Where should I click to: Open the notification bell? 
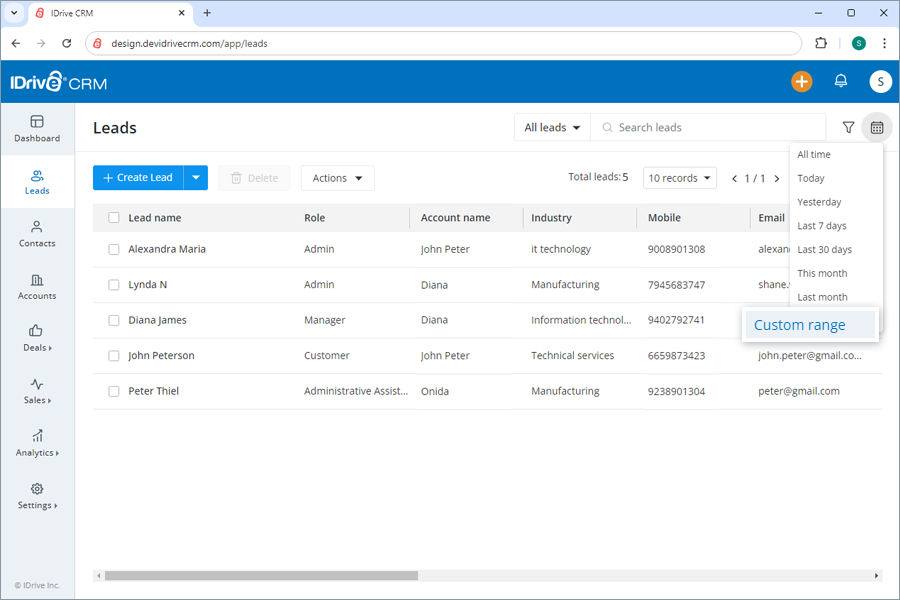pyautogui.click(x=840, y=81)
